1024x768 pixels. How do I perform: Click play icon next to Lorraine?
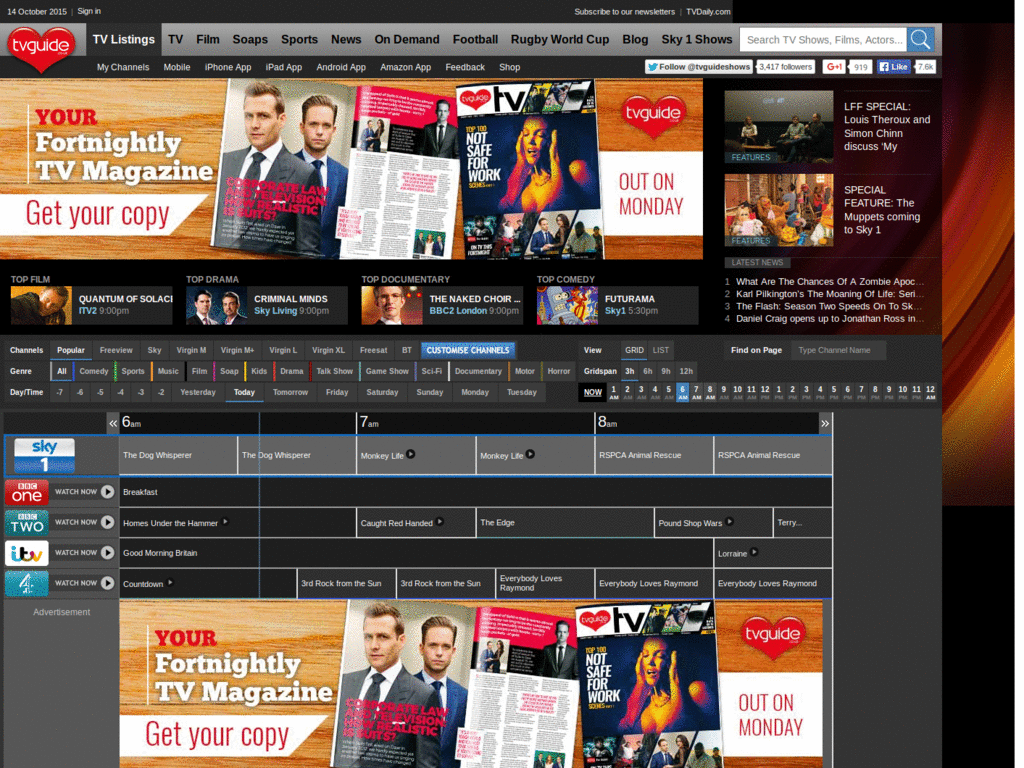(x=754, y=552)
